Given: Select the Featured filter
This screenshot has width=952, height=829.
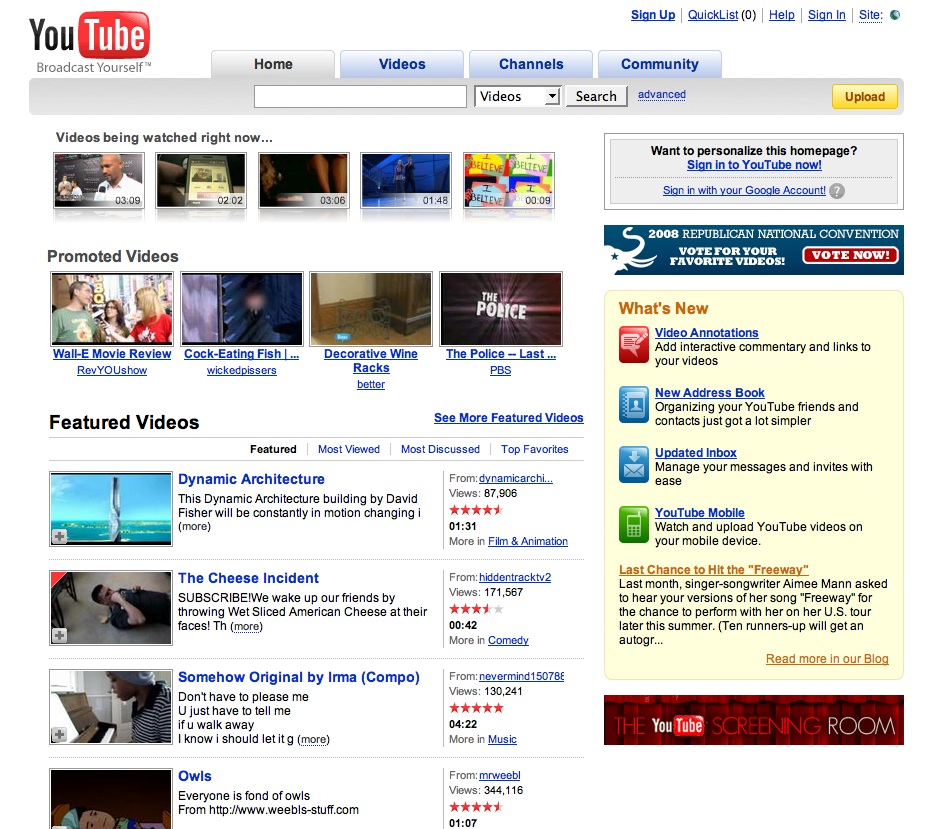Looking at the screenshot, I should click(273, 449).
